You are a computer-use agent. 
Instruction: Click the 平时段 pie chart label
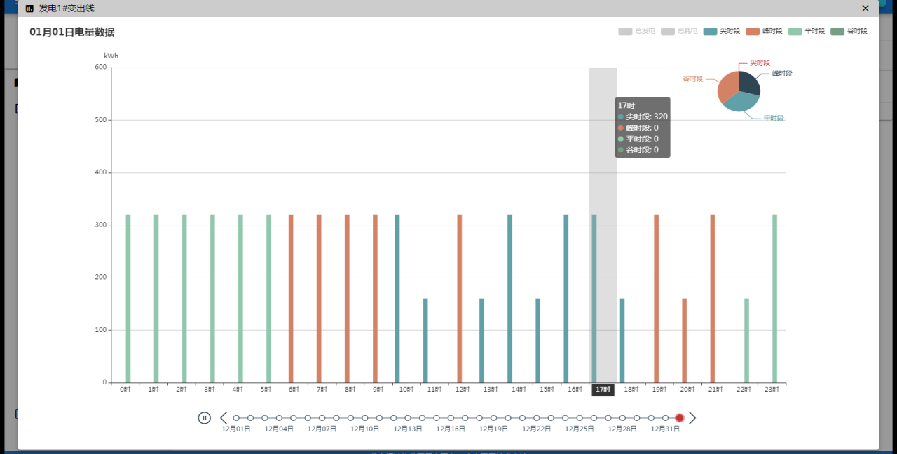click(x=773, y=118)
